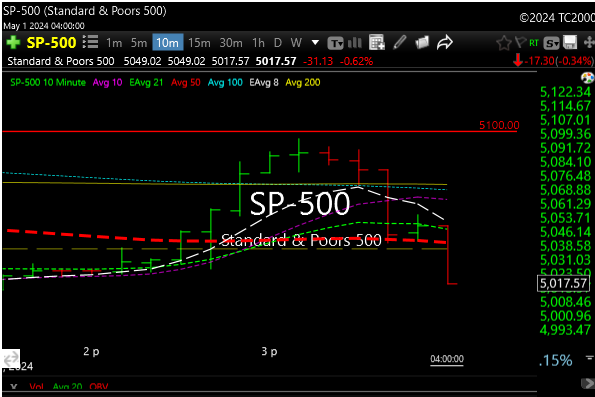Click the Avg 200 indicator label
The width and height of the screenshot is (595, 397).
coord(303,82)
